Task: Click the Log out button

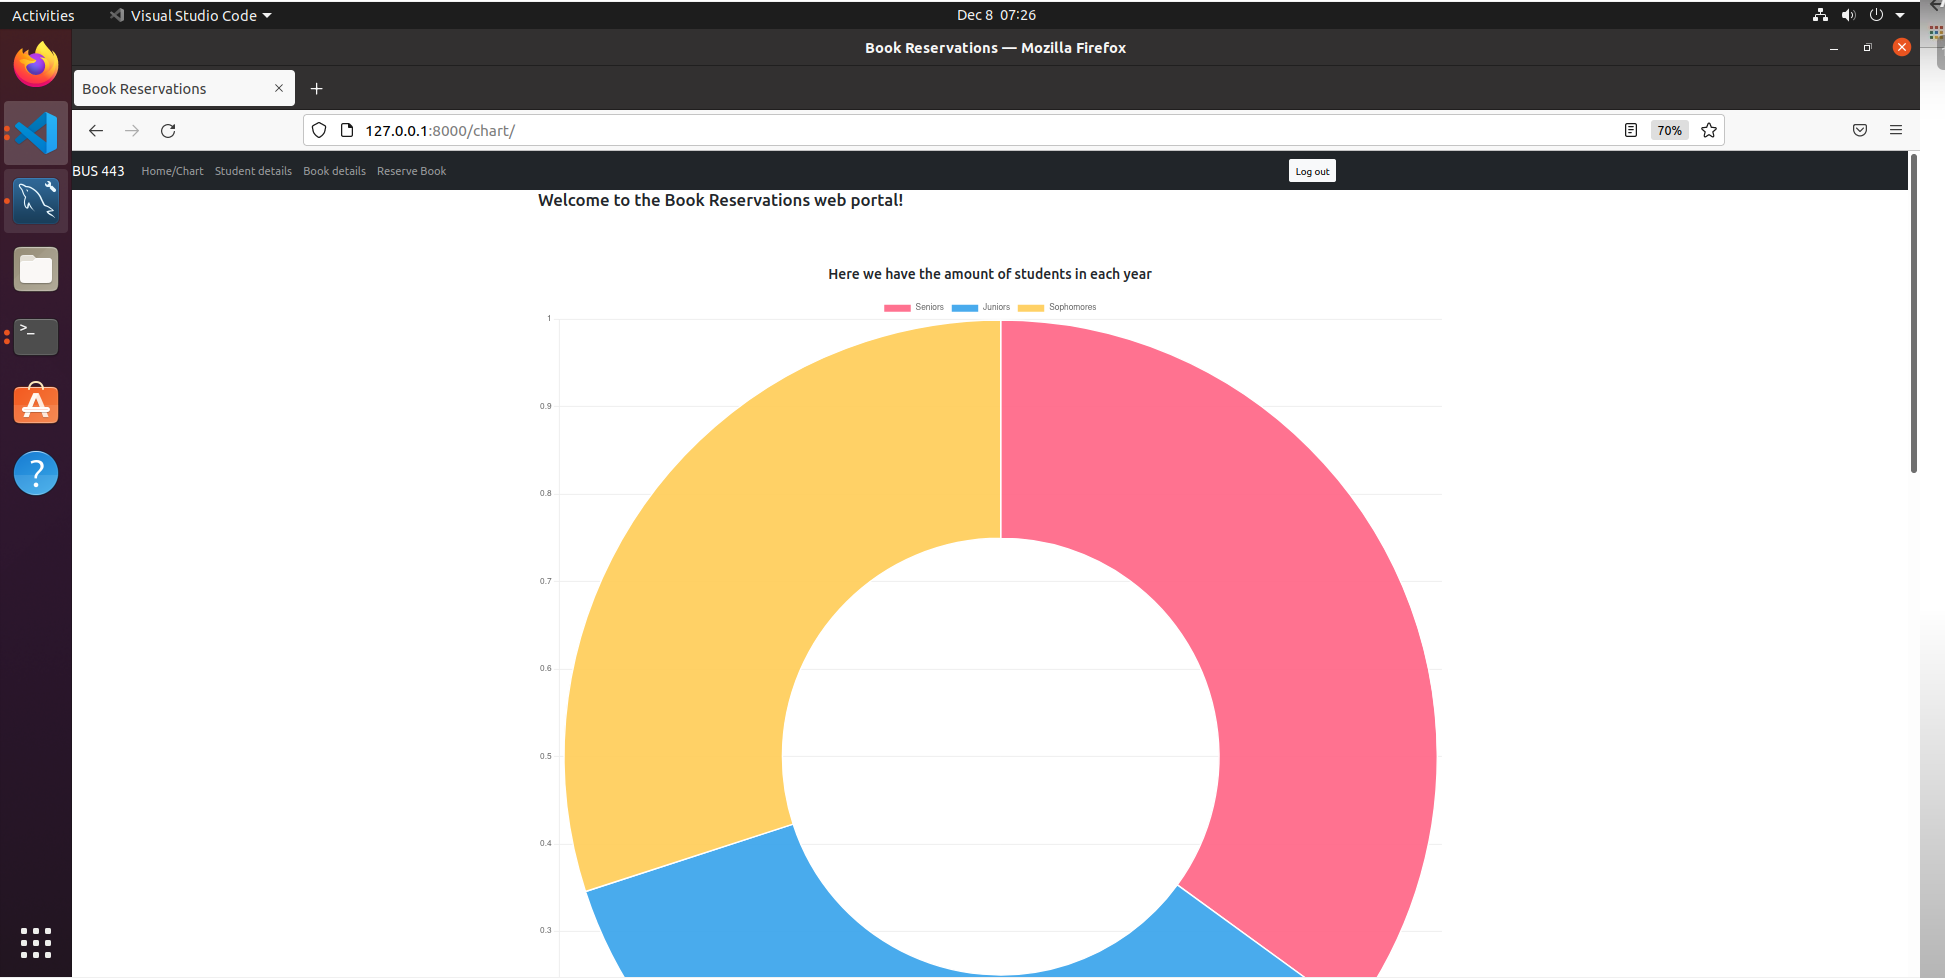Action: coord(1311,170)
